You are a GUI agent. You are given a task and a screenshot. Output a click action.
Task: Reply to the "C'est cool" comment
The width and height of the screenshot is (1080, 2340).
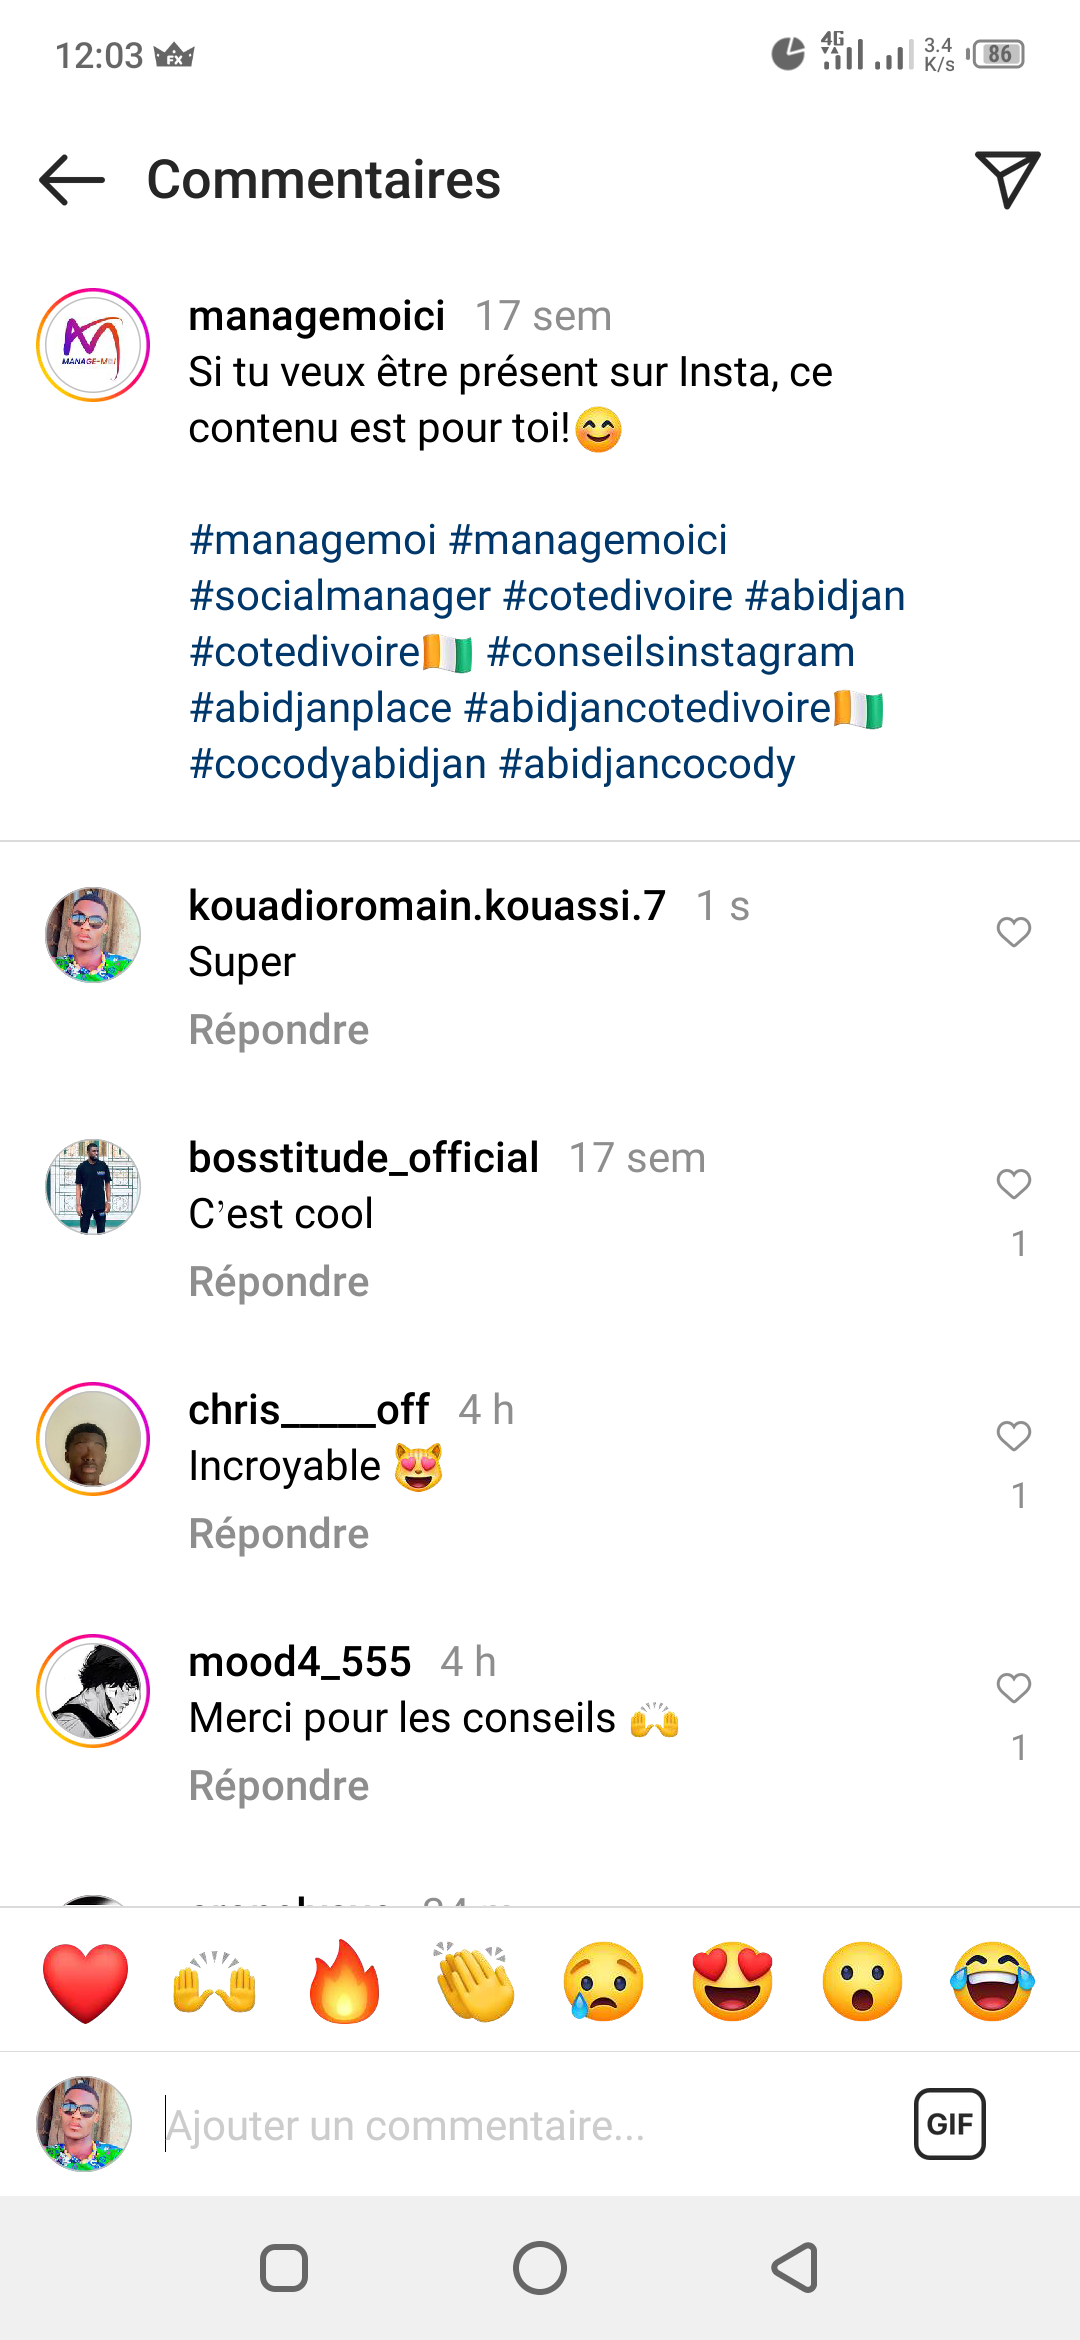(x=279, y=1282)
